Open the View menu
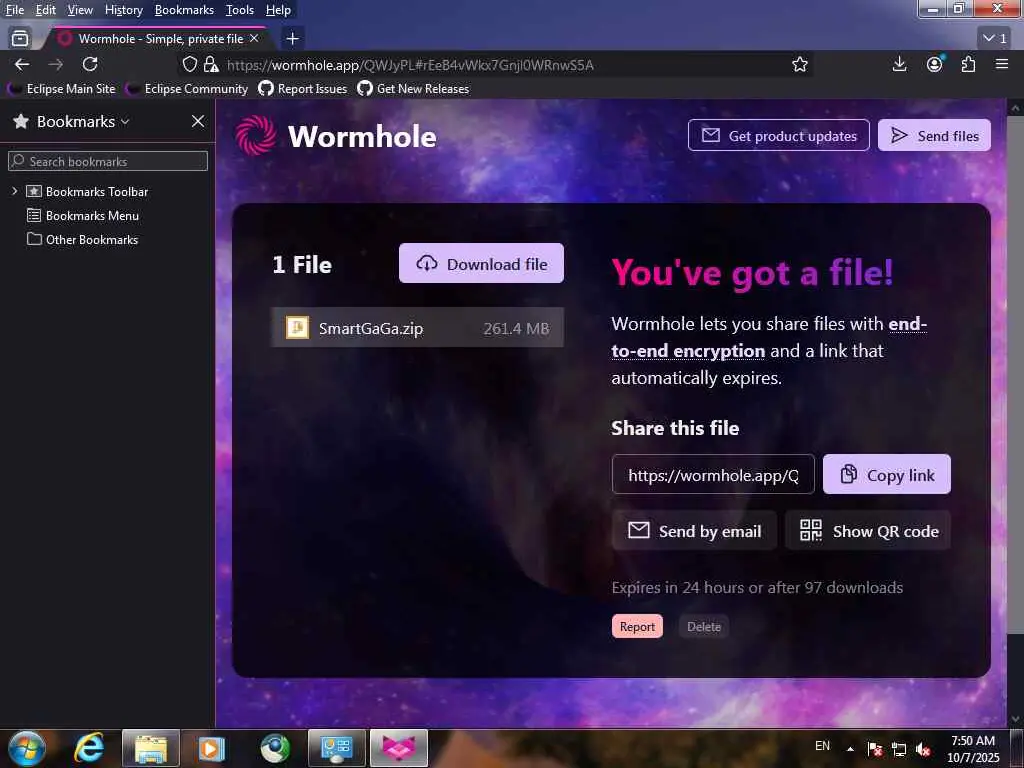This screenshot has height=768, width=1024. coord(80,10)
